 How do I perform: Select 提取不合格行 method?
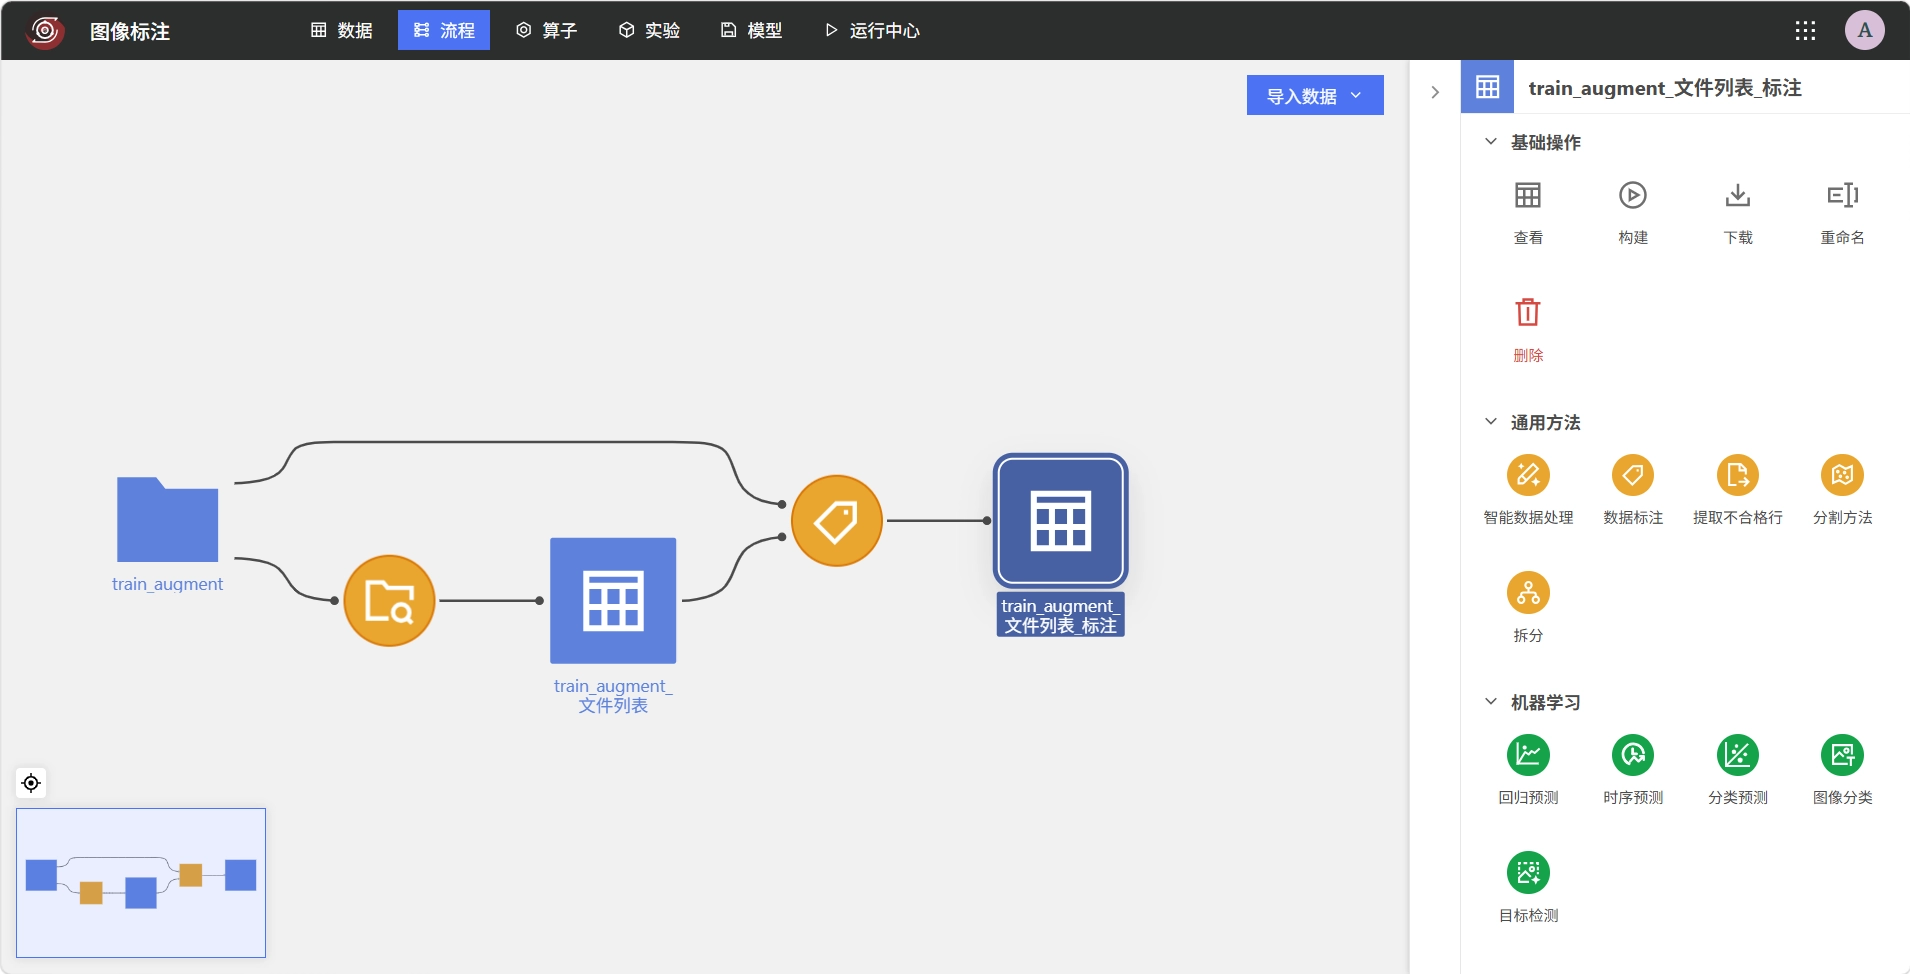(x=1738, y=475)
